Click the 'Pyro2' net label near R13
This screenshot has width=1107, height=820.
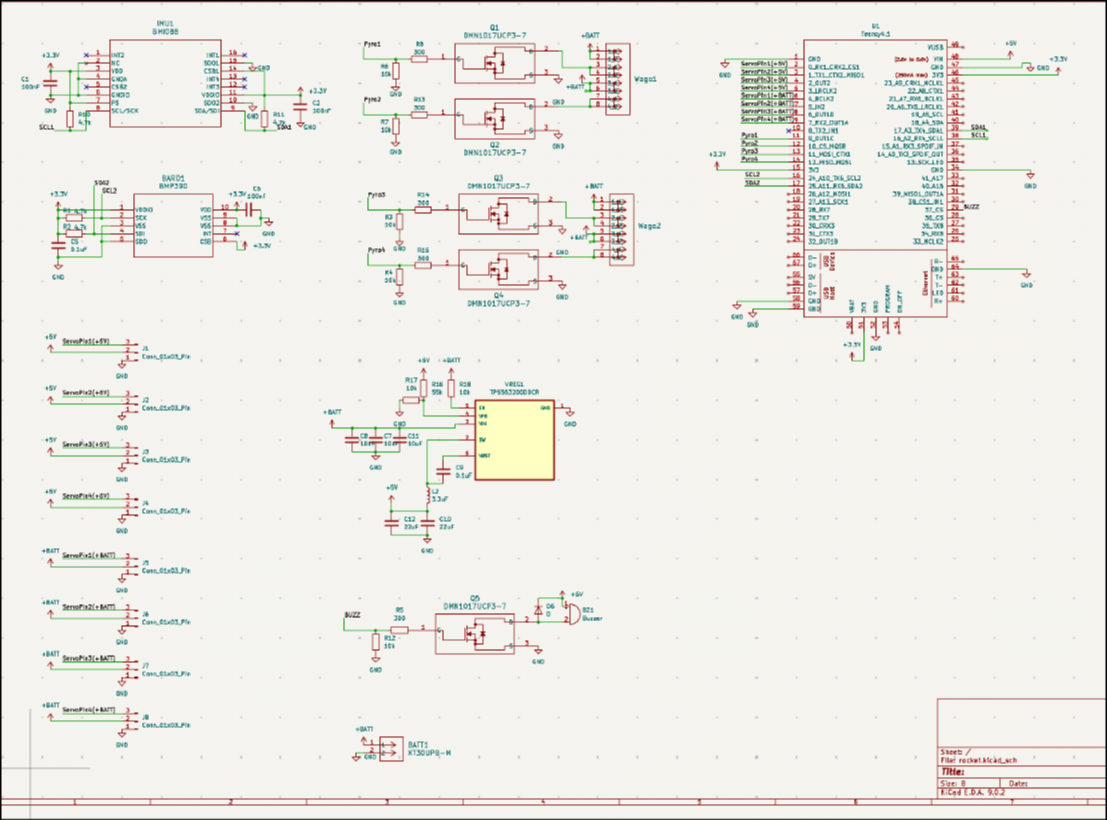tap(372, 100)
